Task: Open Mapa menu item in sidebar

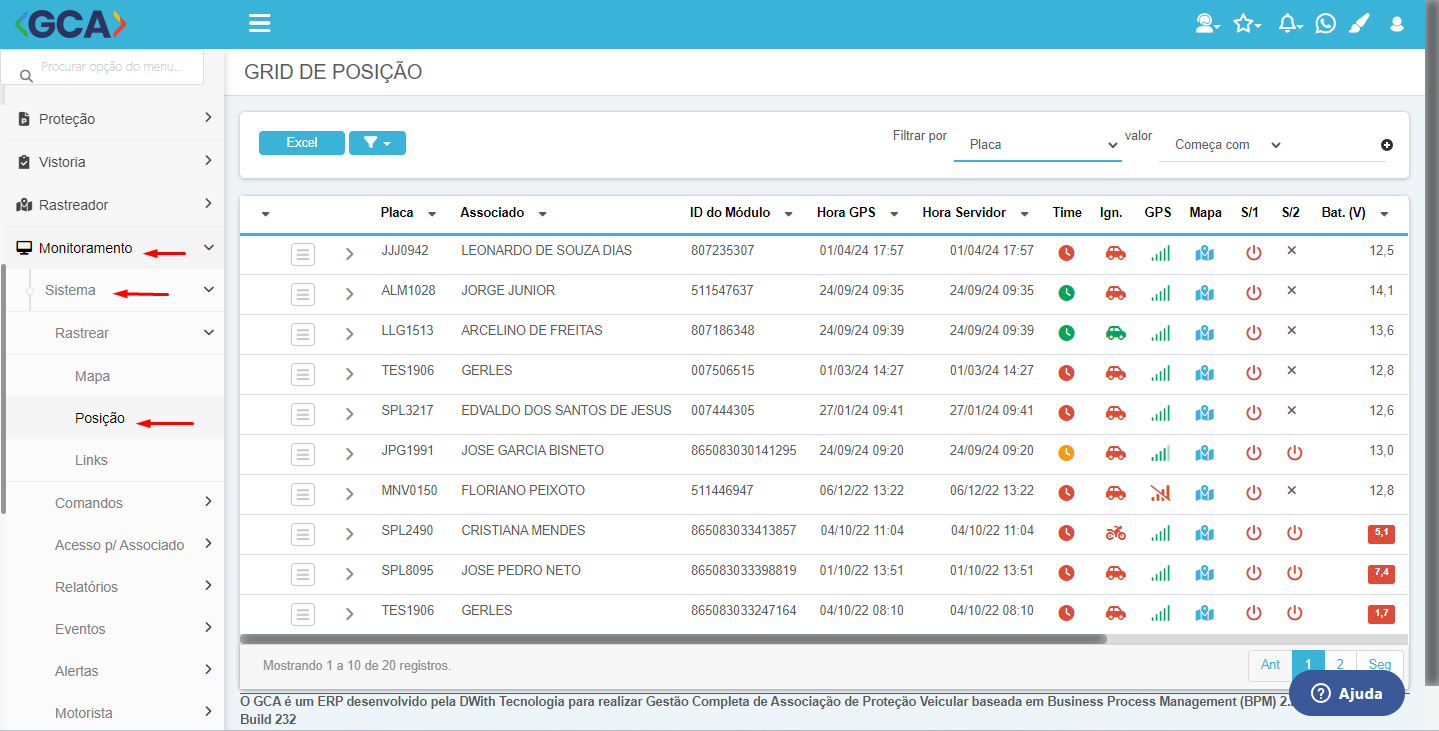Action: point(92,377)
